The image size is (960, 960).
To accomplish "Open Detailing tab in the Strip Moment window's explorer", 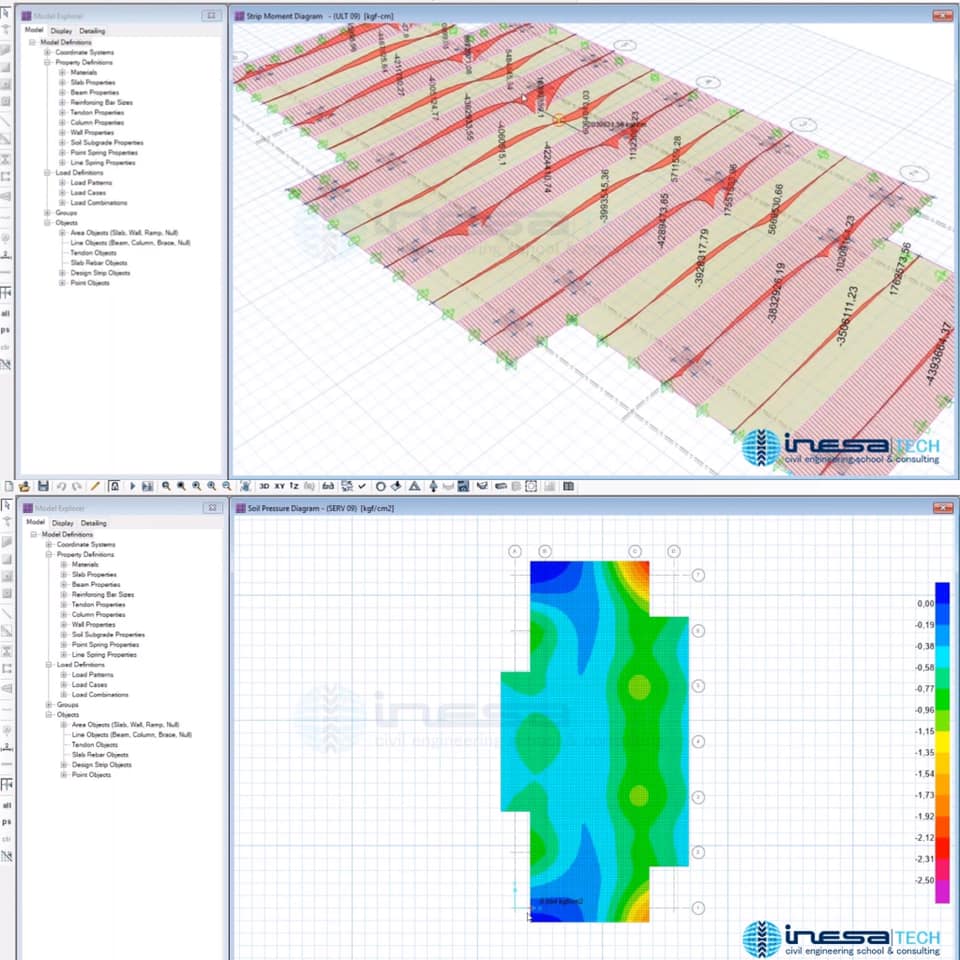I will click(x=92, y=31).
